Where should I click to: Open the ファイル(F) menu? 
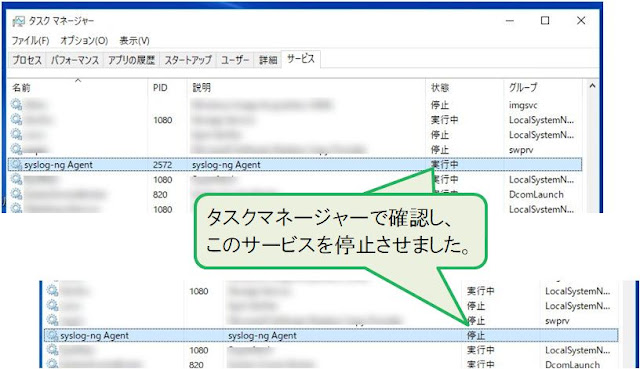pos(31,41)
